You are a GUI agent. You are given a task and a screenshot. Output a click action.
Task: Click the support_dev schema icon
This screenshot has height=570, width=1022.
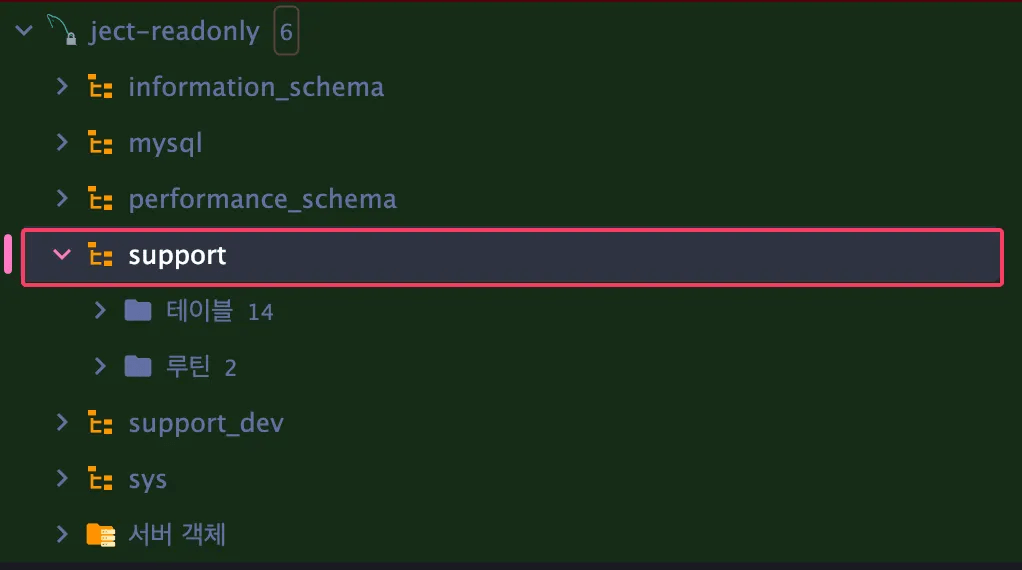click(x=100, y=423)
